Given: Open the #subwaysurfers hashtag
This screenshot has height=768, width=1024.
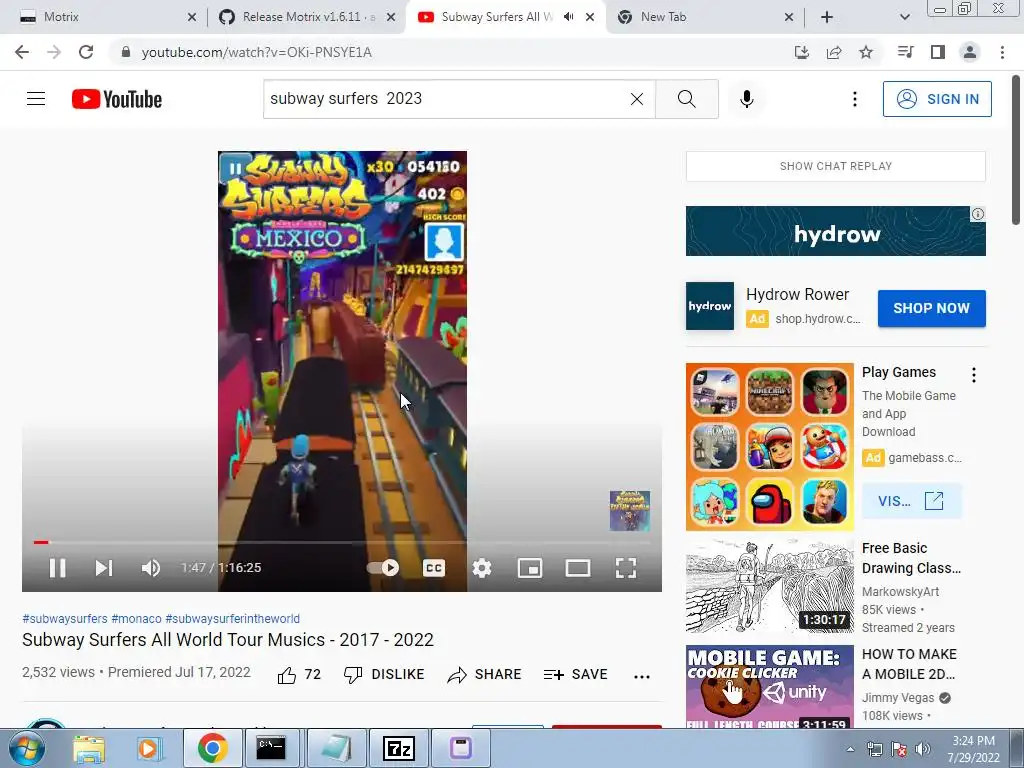Looking at the screenshot, I should point(65,618).
